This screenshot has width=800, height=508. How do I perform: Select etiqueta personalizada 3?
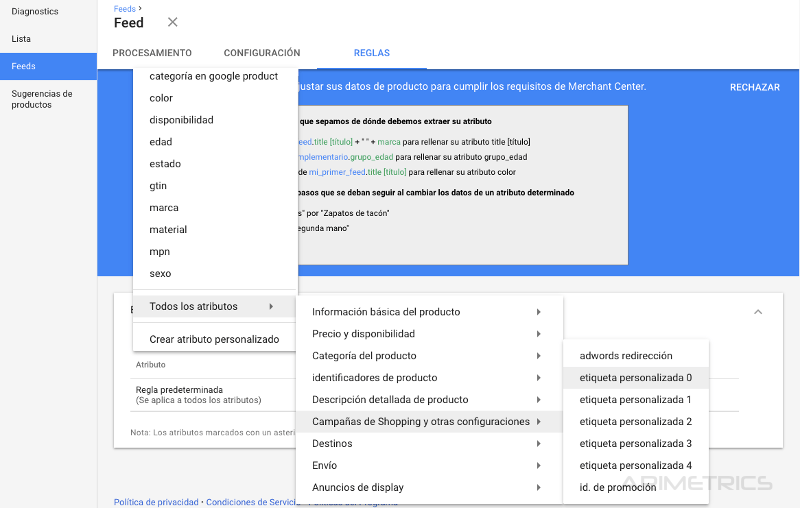636,443
